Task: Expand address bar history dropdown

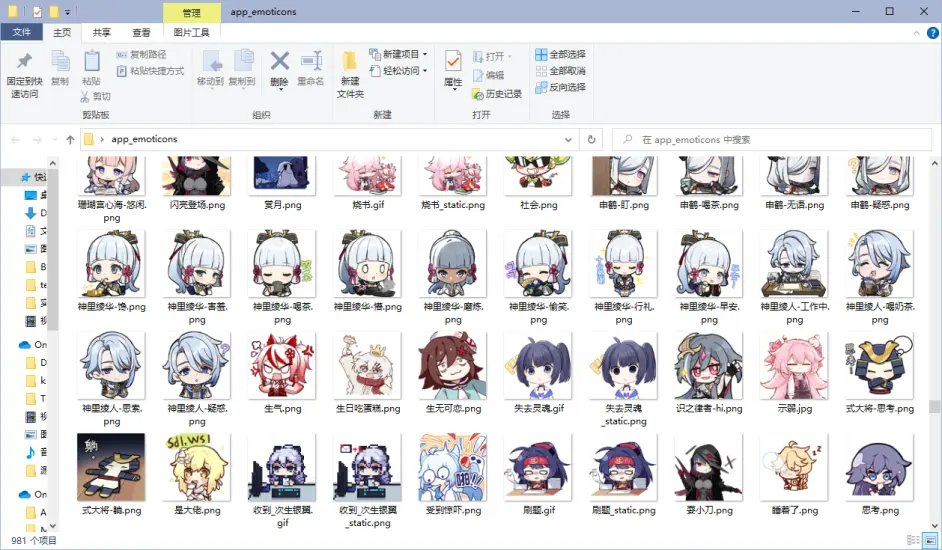Action: pos(568,139)
